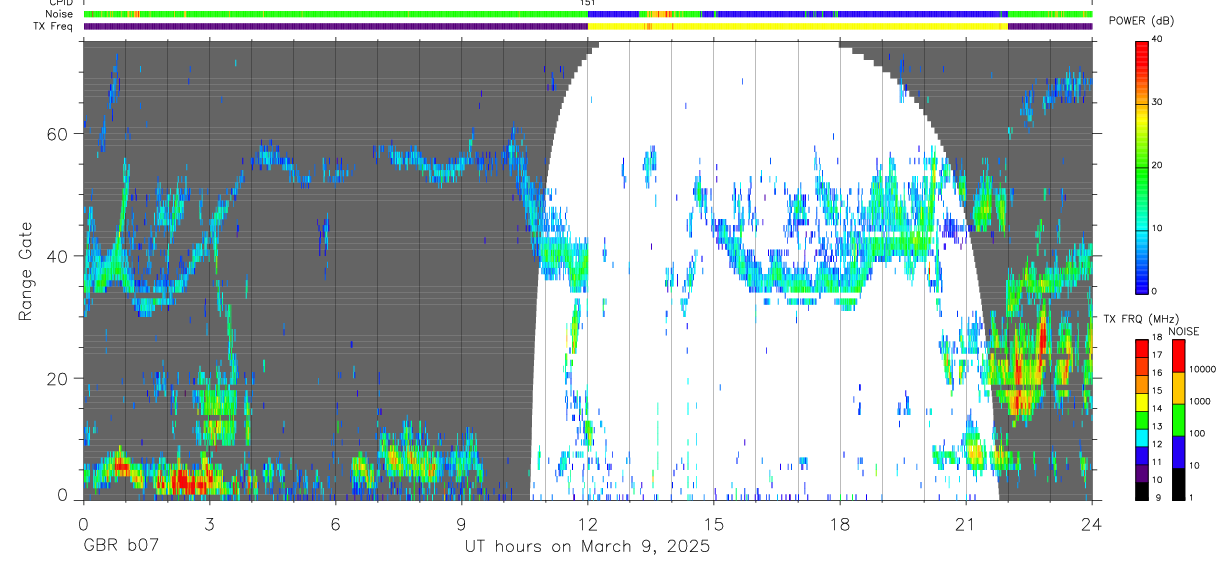The image size is (1228, 567).
Task: Click the 11 tick on TX FRQ legend
Action: point(1157,461)
